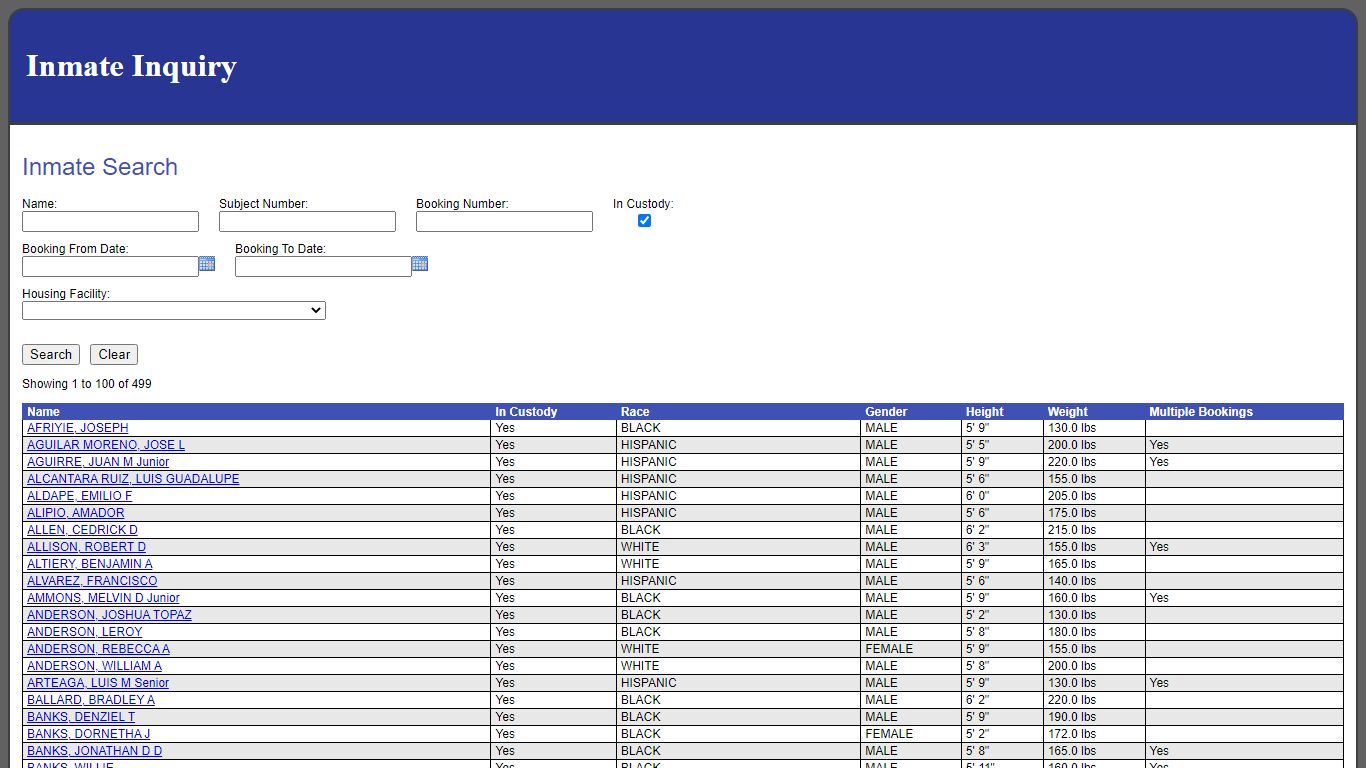Click the Weight column header
Screen dimensions: 1366x768
point(1067,412)
